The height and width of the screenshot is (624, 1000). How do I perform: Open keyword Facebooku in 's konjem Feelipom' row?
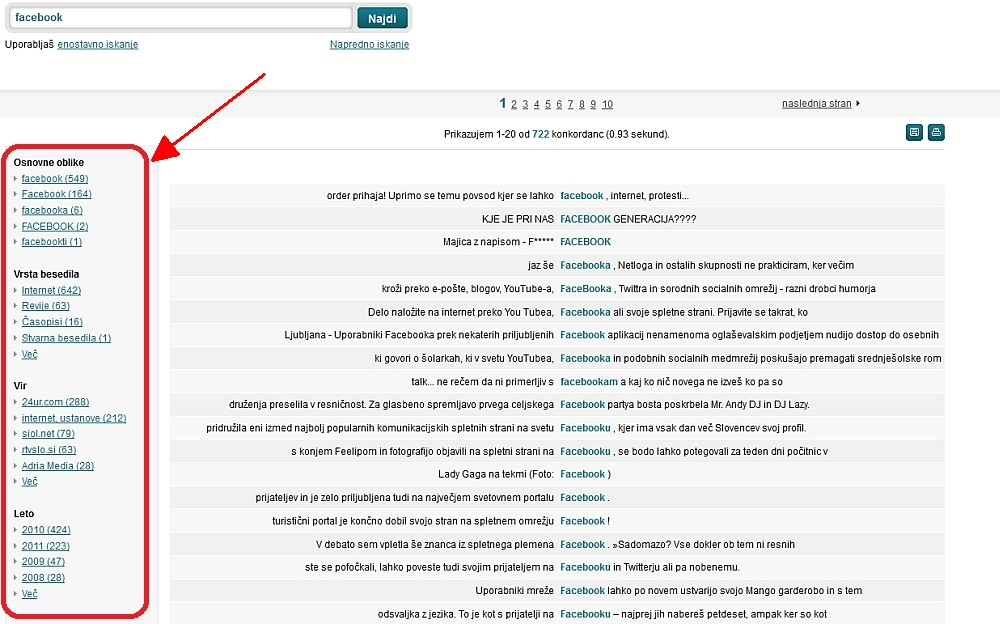[x=585, y=452]
